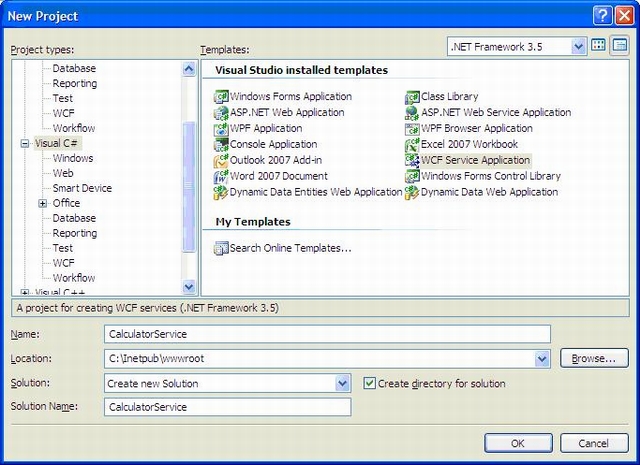The width and height of the screenshot is (640, 465).
Task: Choose the WPF Application template icon
Action: pyautogui.click(x=221, y=129)
